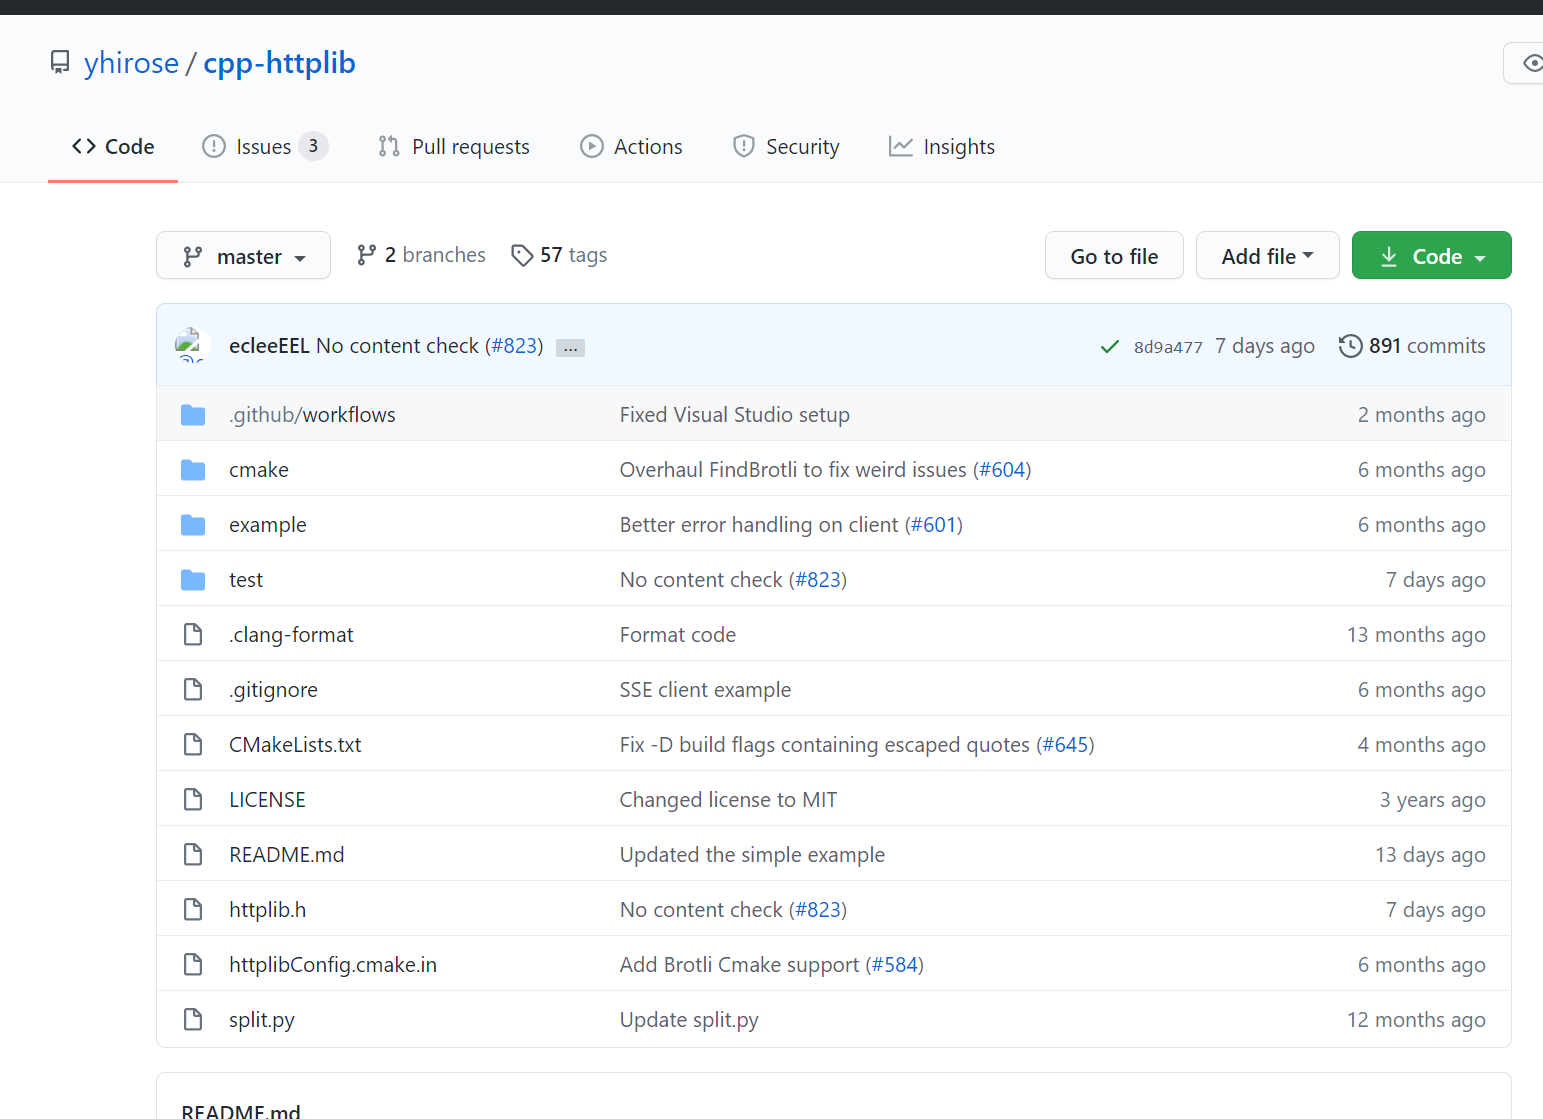Click the file icon for httplib.h

pyautogui.click(x=193, y=910)
